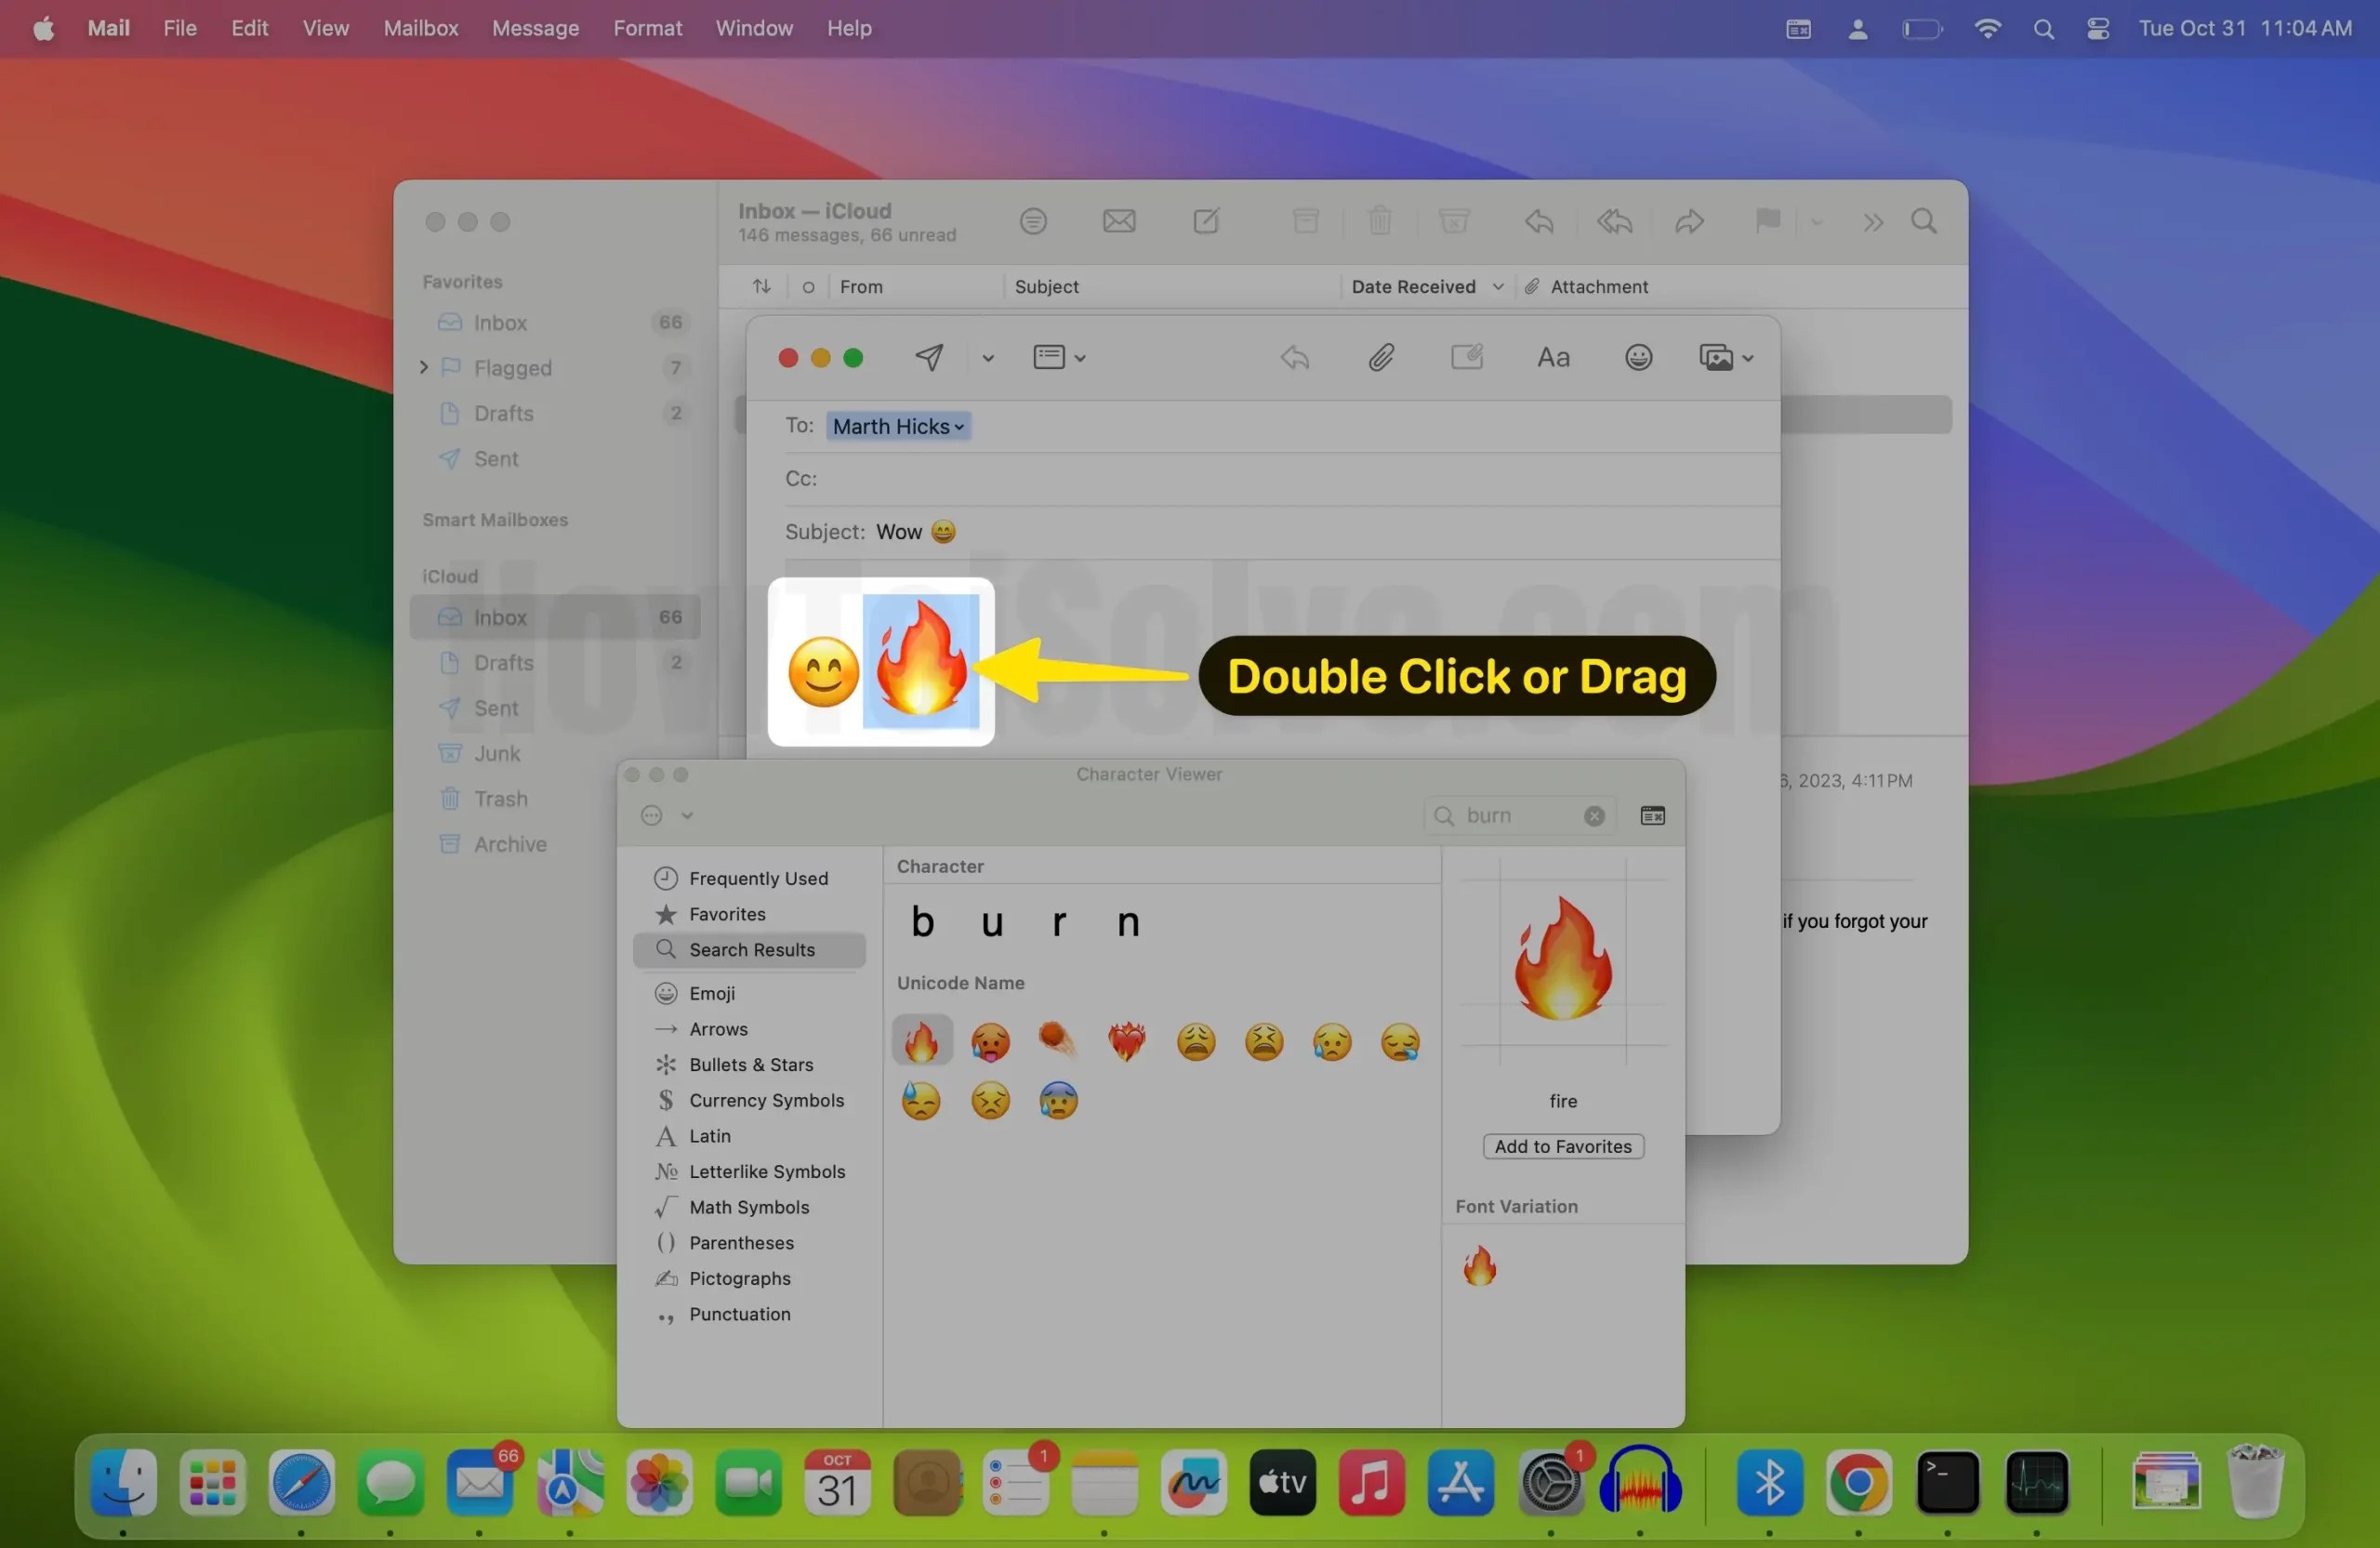Open the Date Received sort dropdown
Viewport: 2380px width, 1548px height.
1498,287
